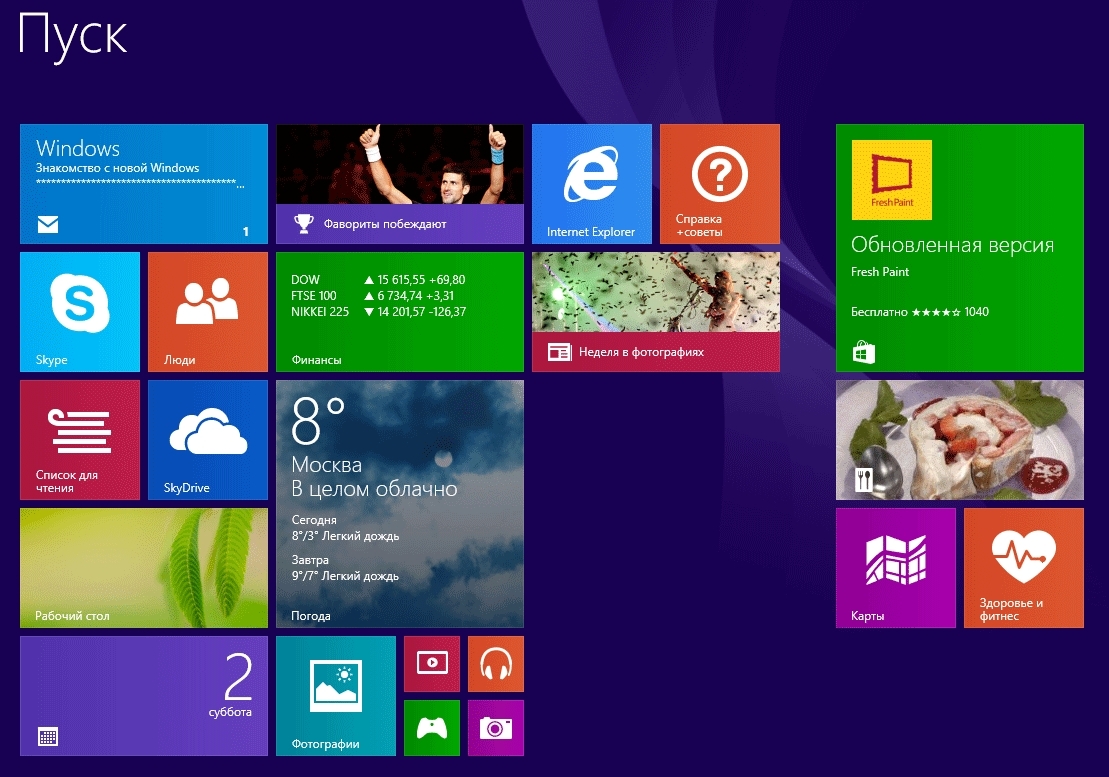This screenshot has height=777, width=1109.
Task: Click the FTSE 100 row in Финансы
Action: [373, 296]
